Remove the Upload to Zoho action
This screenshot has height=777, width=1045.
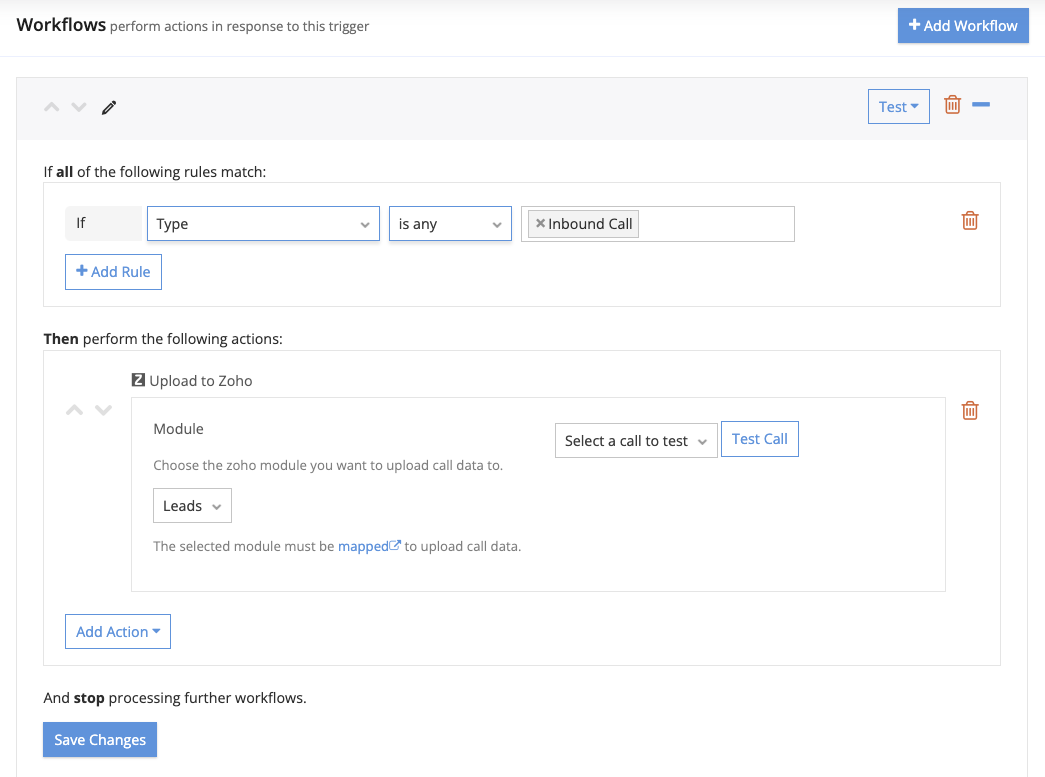pos(969,411)
